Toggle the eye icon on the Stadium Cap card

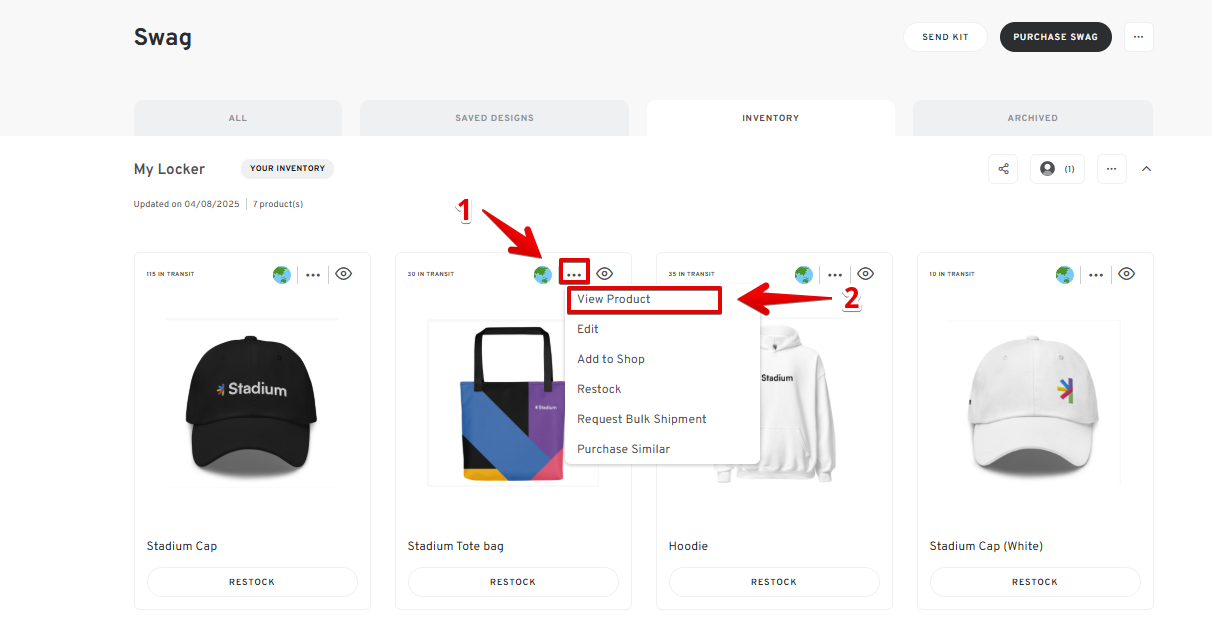(343, 274)
